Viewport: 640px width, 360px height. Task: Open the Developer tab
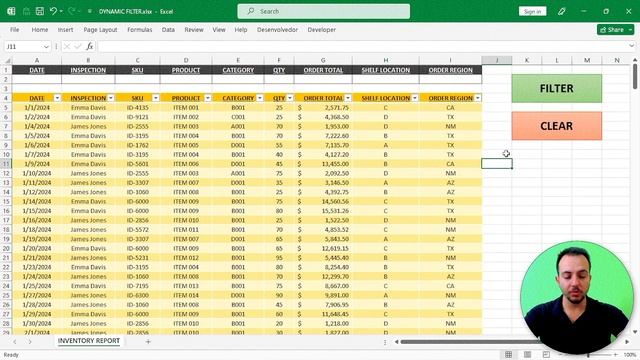coord(322,30)
